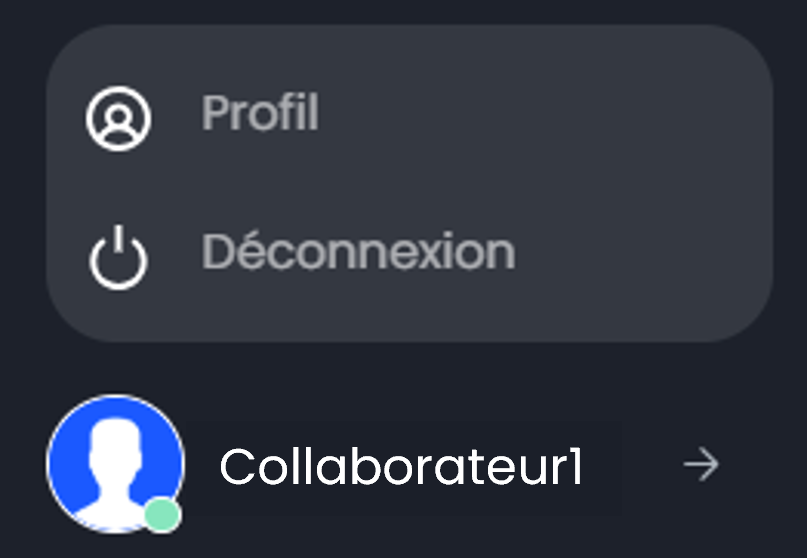View account through the Profil text

coord(260,113)
